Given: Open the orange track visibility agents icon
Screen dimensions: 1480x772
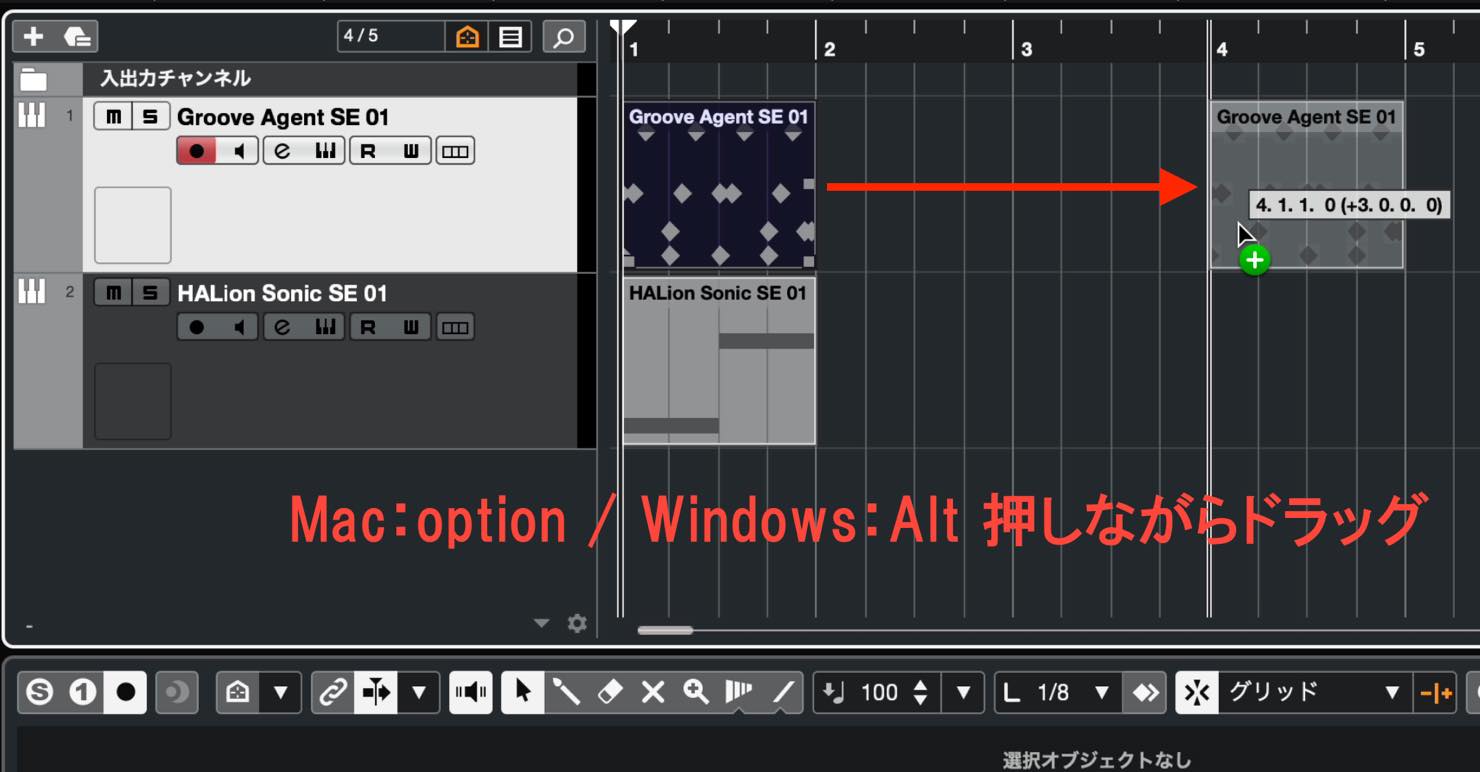Looking at the screenshot, I should [x=467, y=37].
